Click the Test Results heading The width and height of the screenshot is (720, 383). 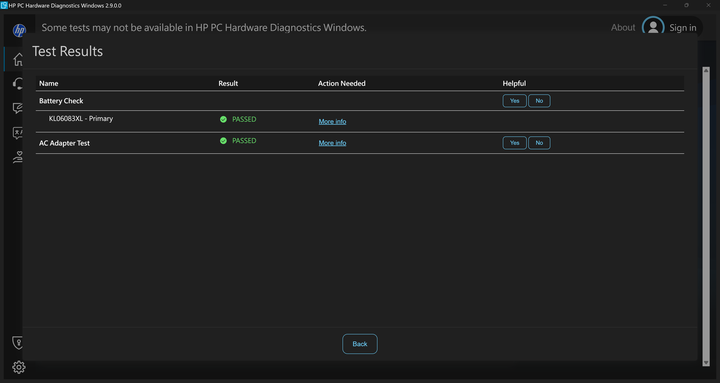pos(68,51)
